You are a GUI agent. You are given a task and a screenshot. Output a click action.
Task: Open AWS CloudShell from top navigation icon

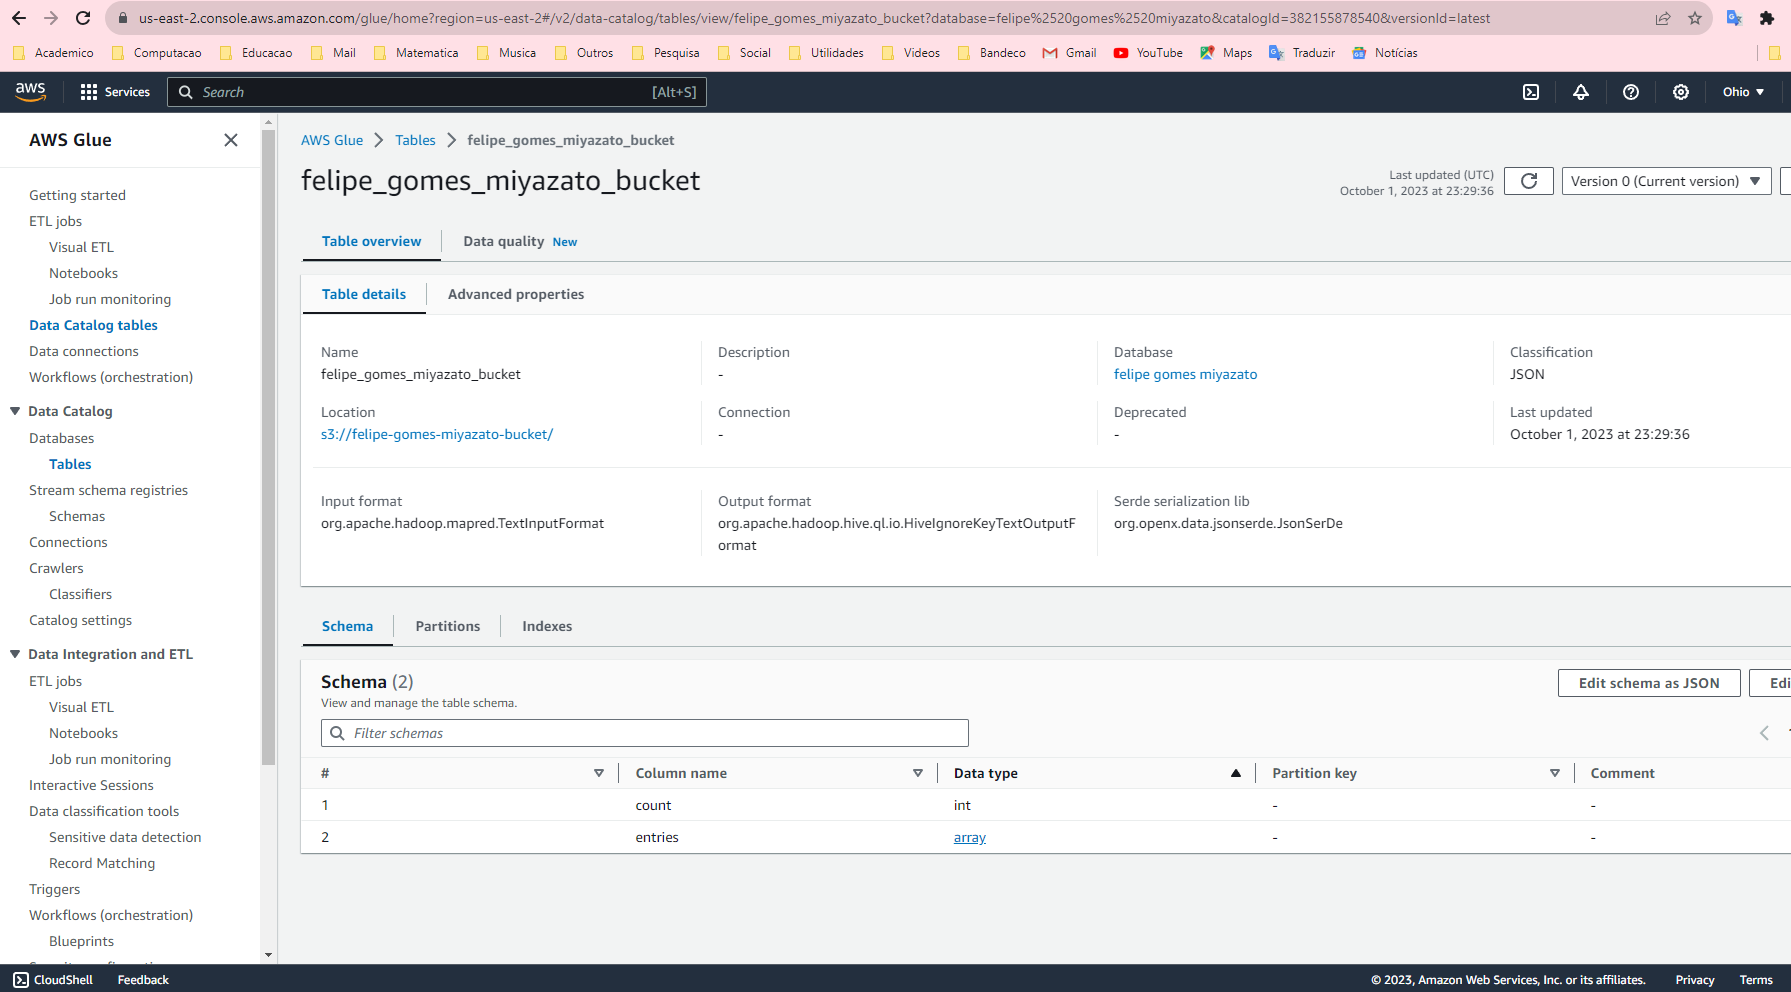tap(1530, 92)
